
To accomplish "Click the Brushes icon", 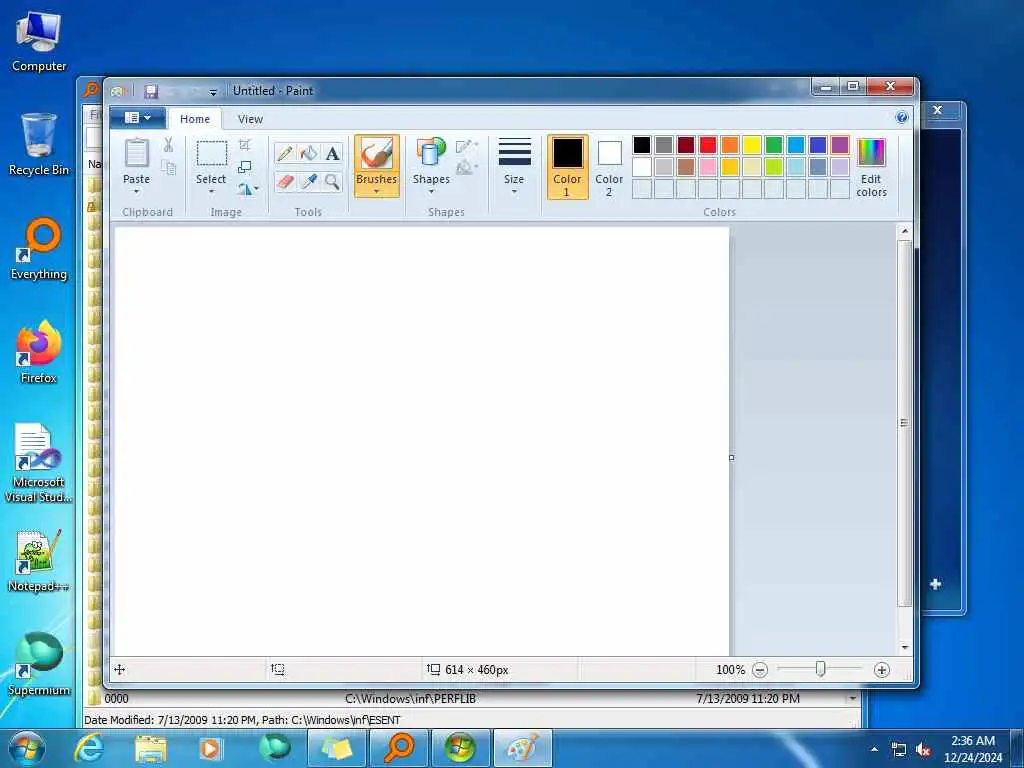I will (x=377, y=154).
